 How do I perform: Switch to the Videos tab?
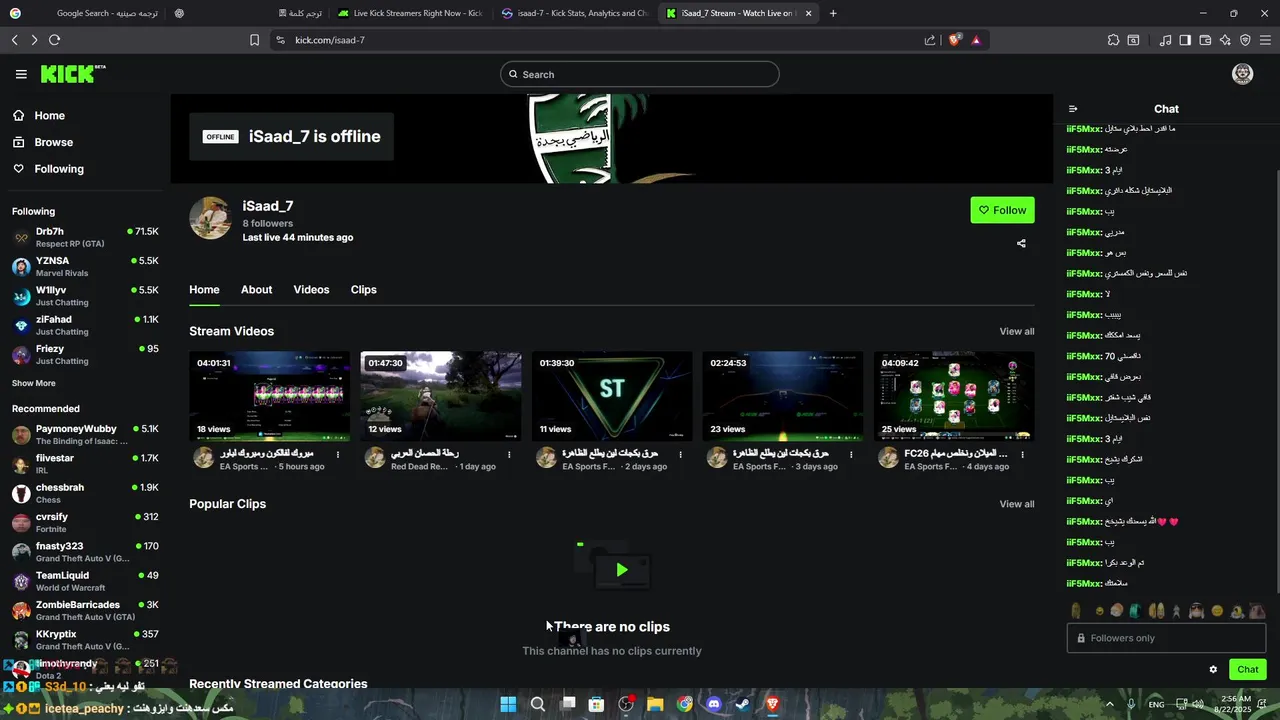tap(311, 289)
